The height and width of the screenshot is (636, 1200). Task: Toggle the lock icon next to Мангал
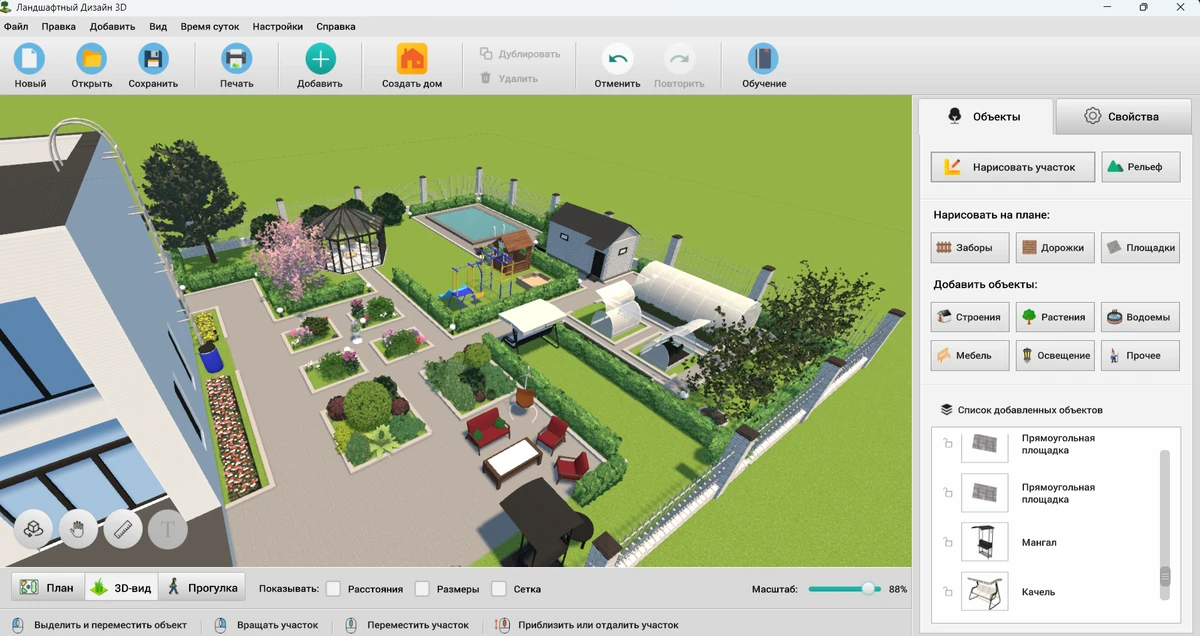(x=947, y=543)
